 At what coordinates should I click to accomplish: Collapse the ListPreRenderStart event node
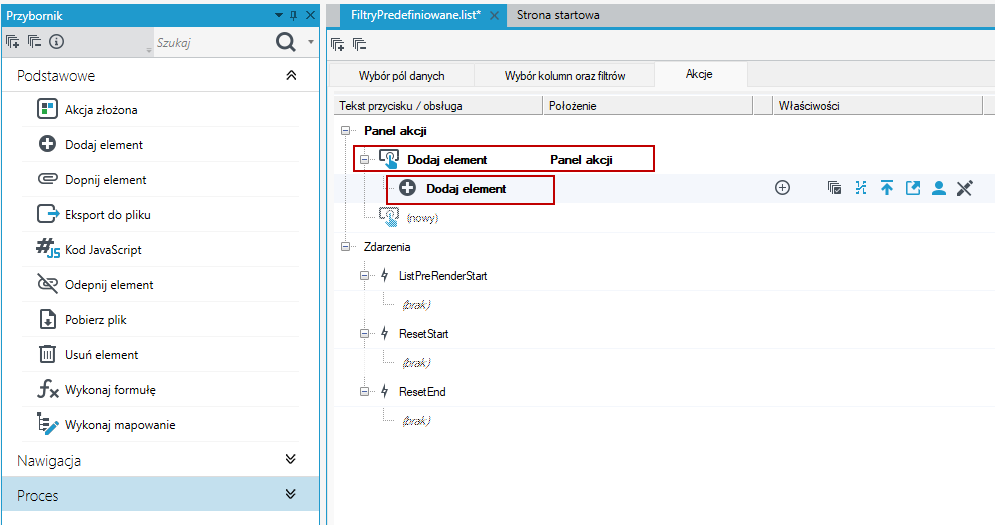point(364,276)
